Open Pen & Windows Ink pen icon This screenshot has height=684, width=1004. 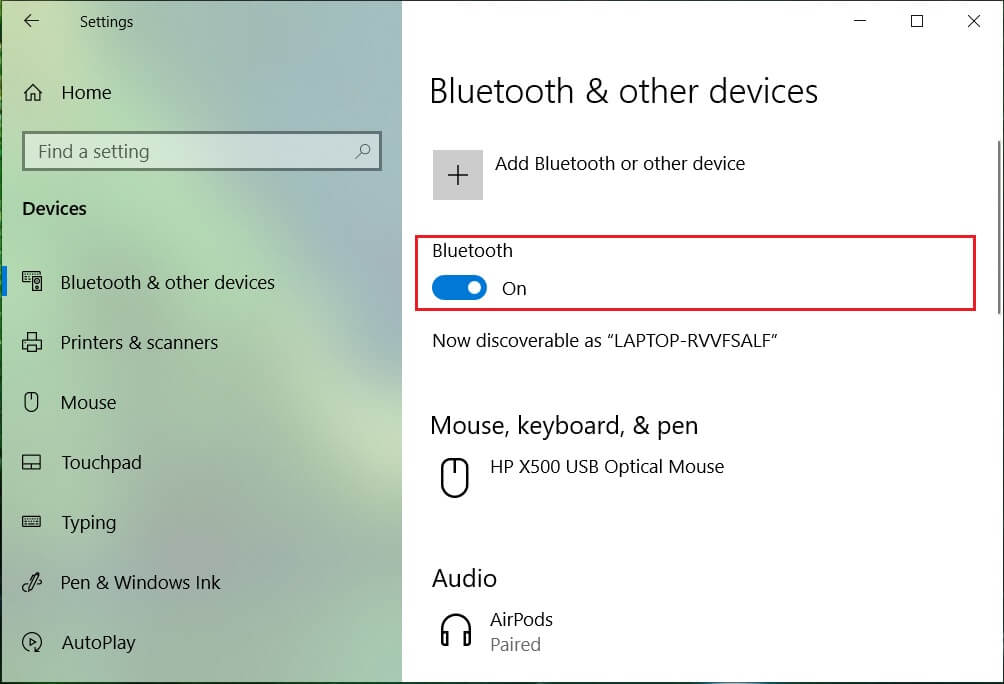click(32, 582)
